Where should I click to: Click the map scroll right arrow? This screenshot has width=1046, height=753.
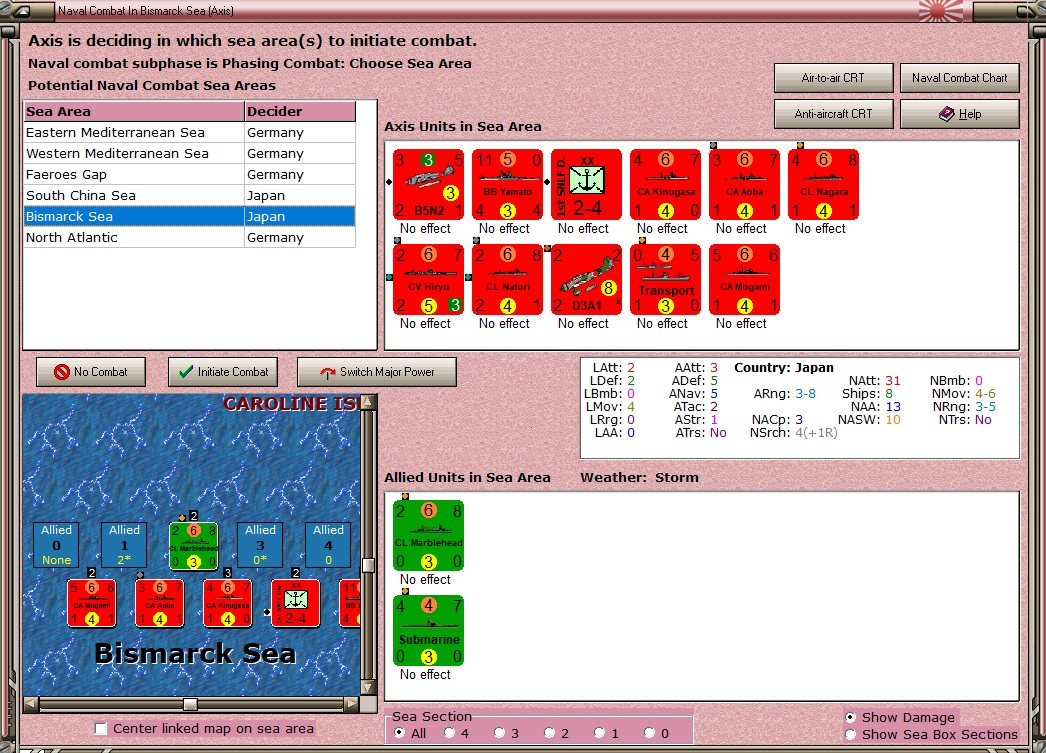point(352,704)
